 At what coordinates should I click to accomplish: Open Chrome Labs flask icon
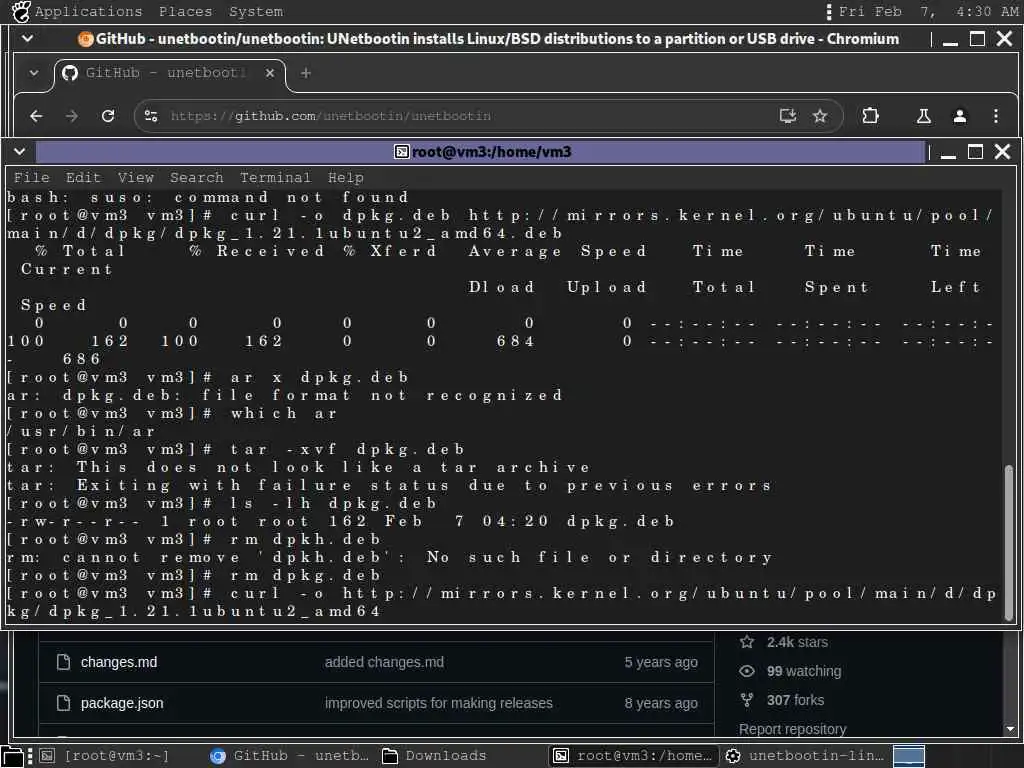tap(923, 116)
